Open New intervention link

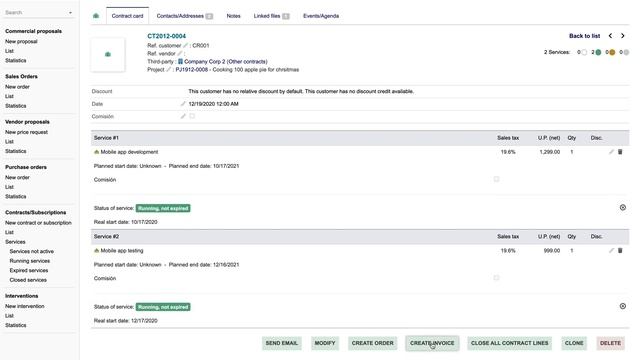click(x=24, y=306)
